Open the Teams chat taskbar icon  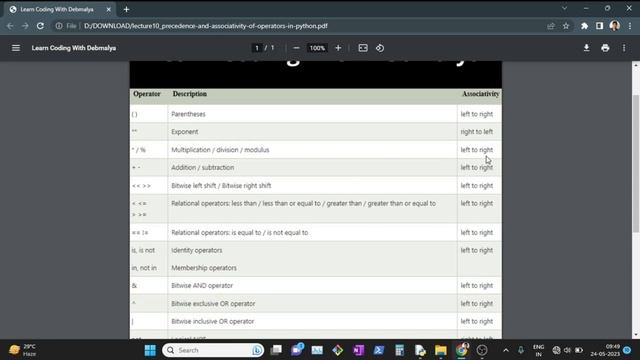tap(297, 350)
